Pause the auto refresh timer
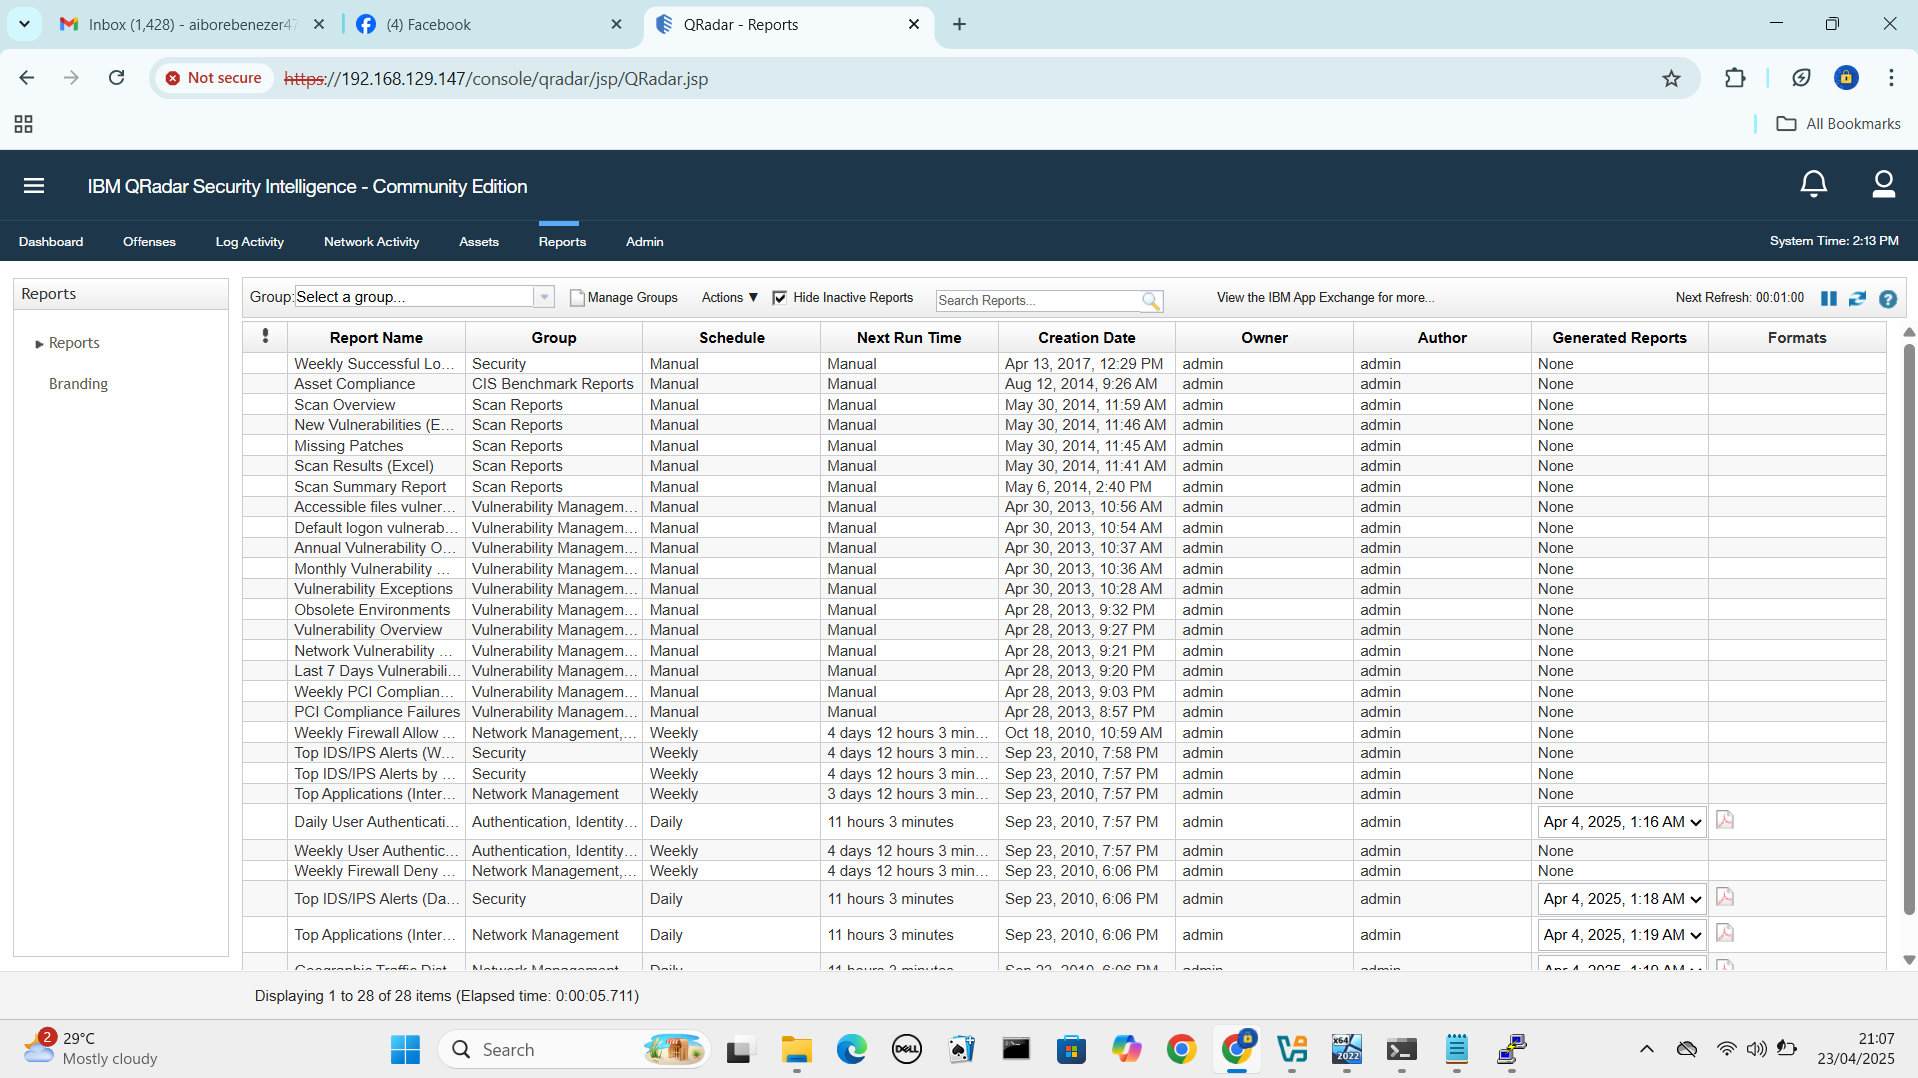 pos(1829,298)
